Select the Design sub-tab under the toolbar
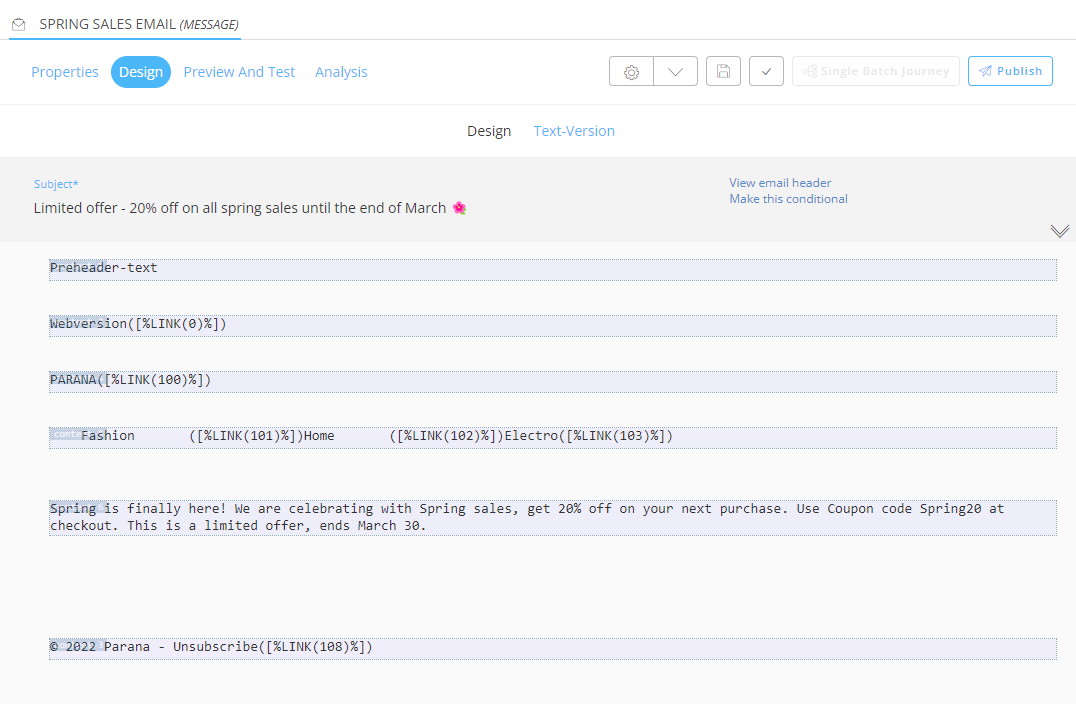This screenshot has width=1076, height=704. click(x=489, y=131)
